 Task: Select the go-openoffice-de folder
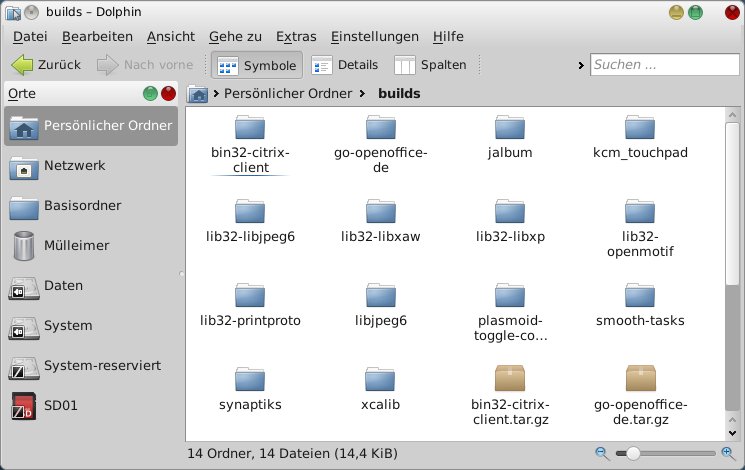pos(381,144)
